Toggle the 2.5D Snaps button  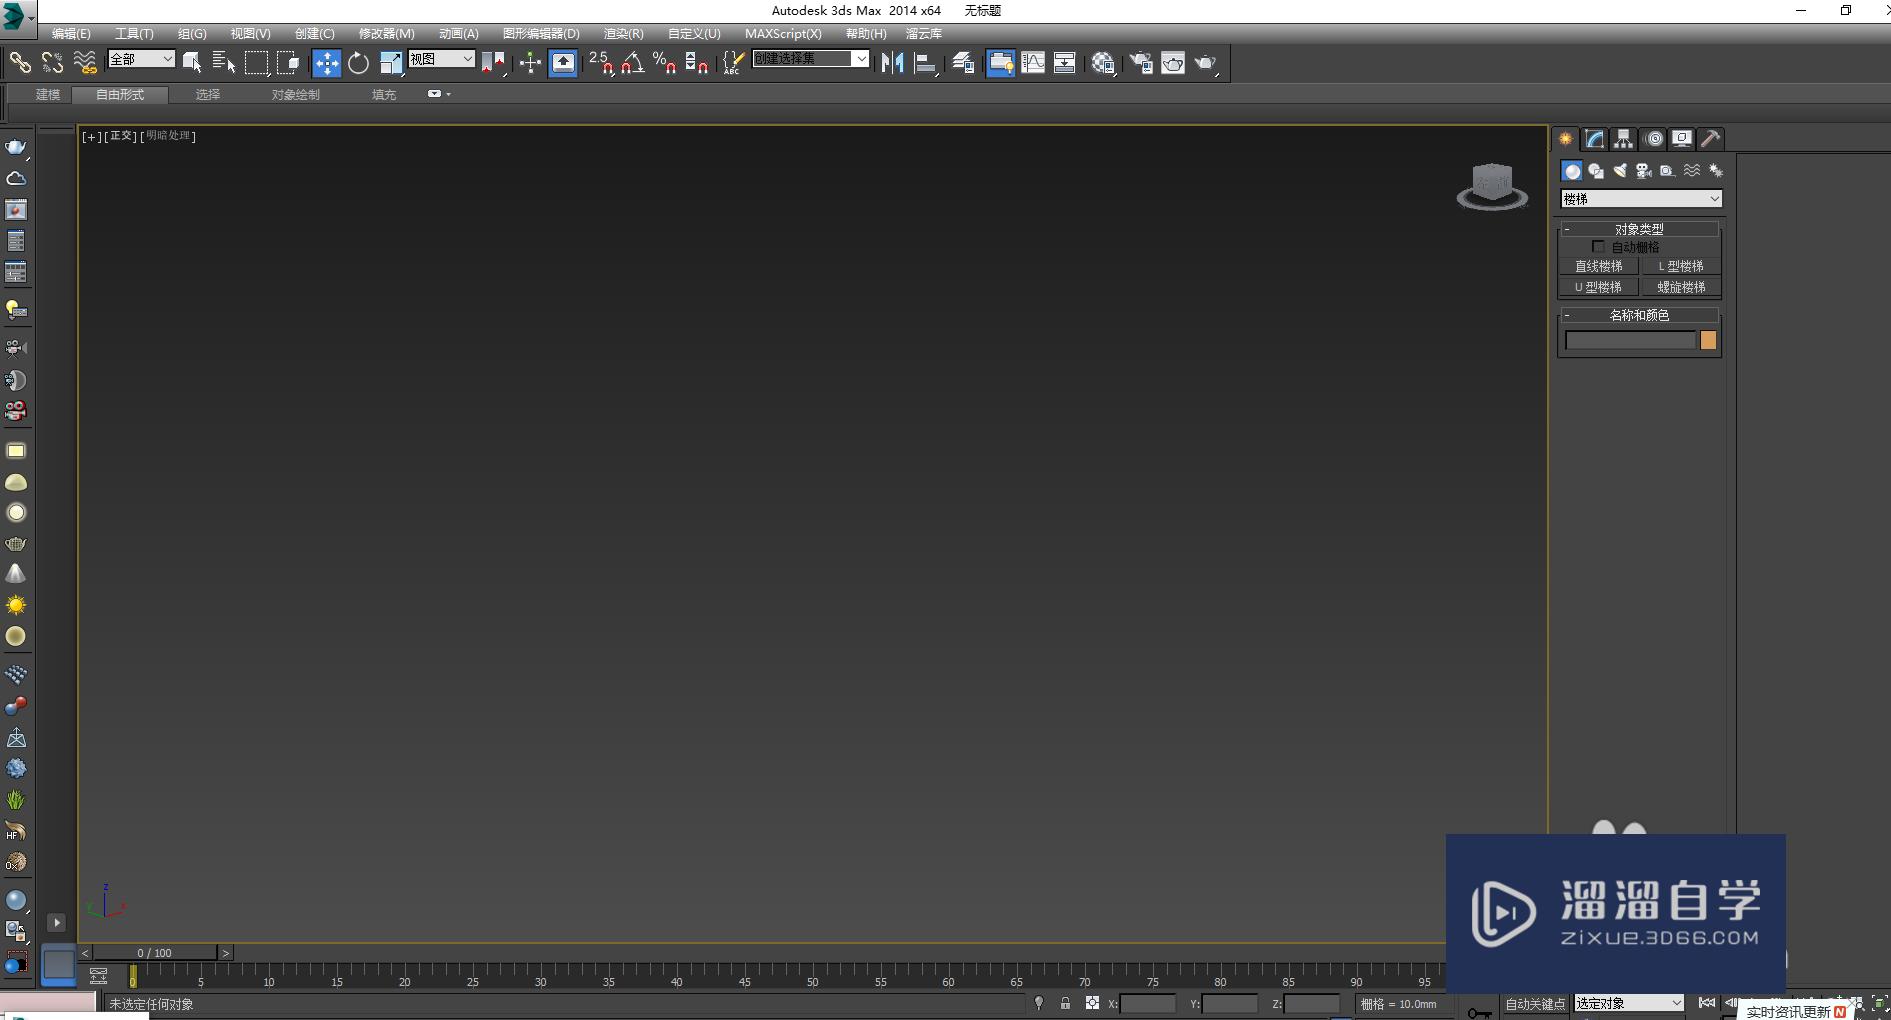point(601,63)
